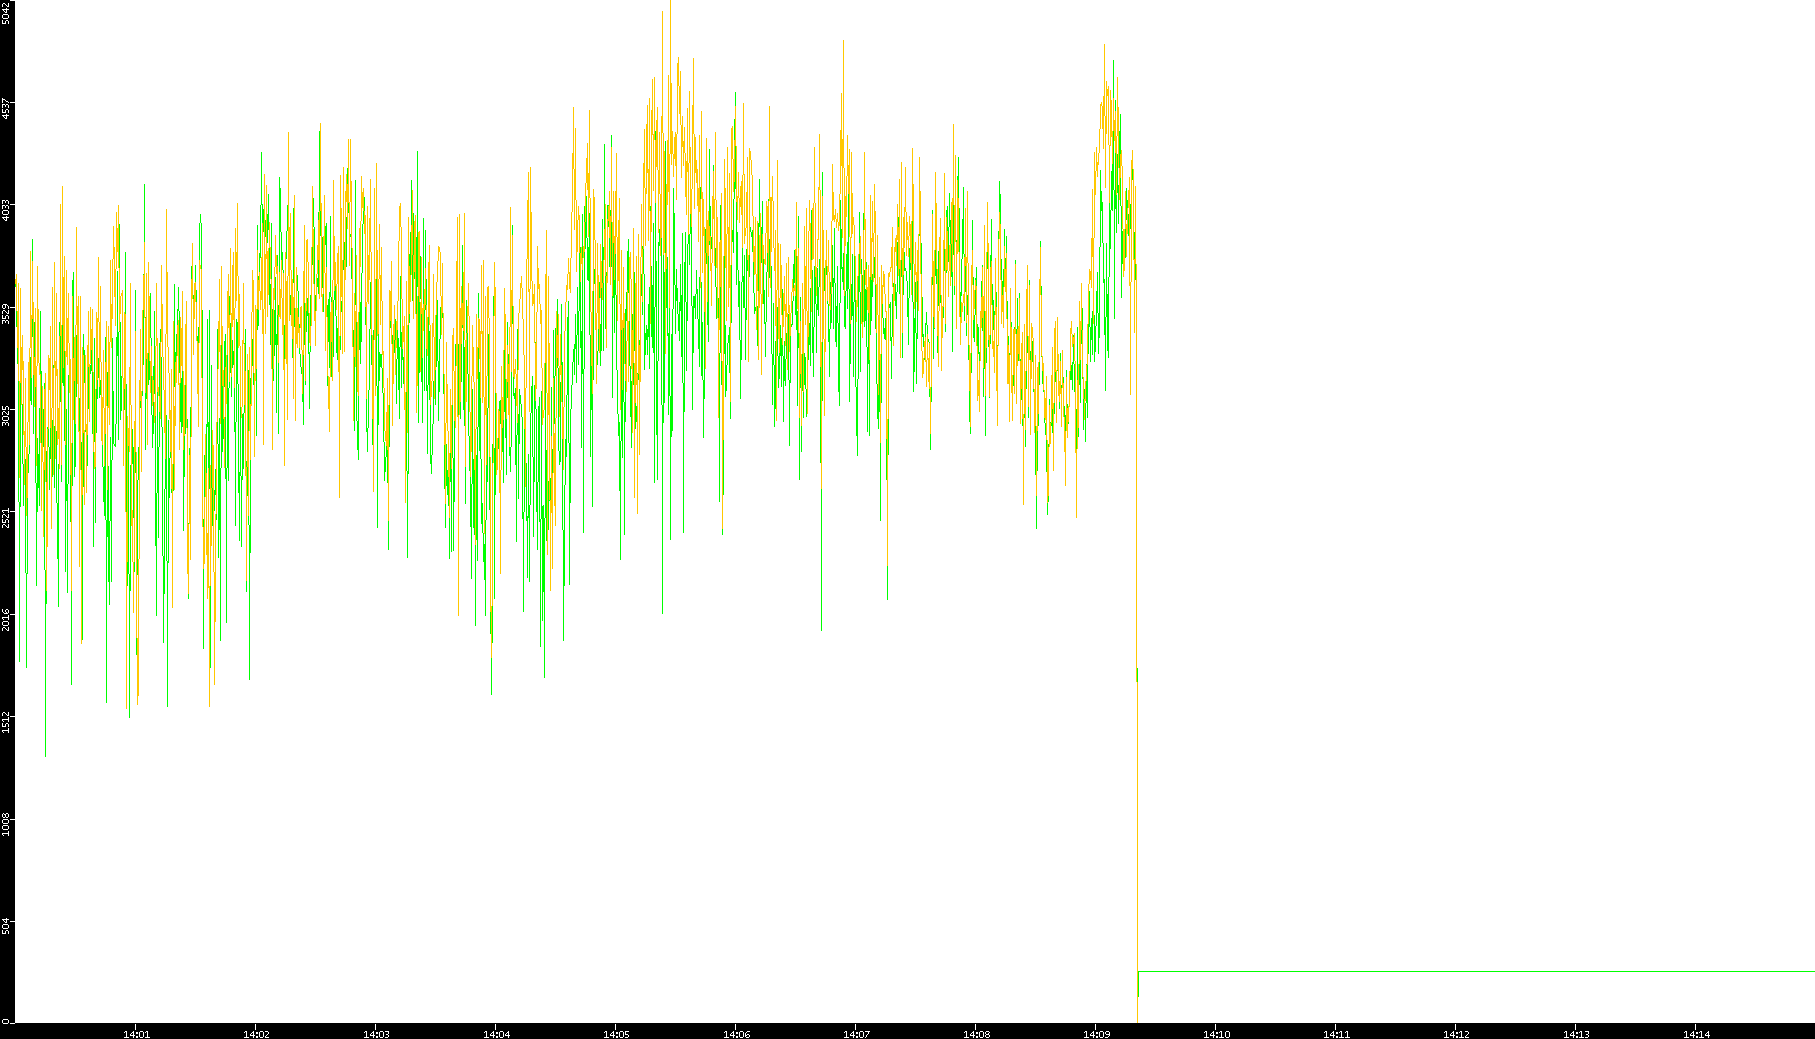This screenshot has height=1039, width=1815.
Task: Select the 14:03 tick on time axis
Action: (376, 1034)
